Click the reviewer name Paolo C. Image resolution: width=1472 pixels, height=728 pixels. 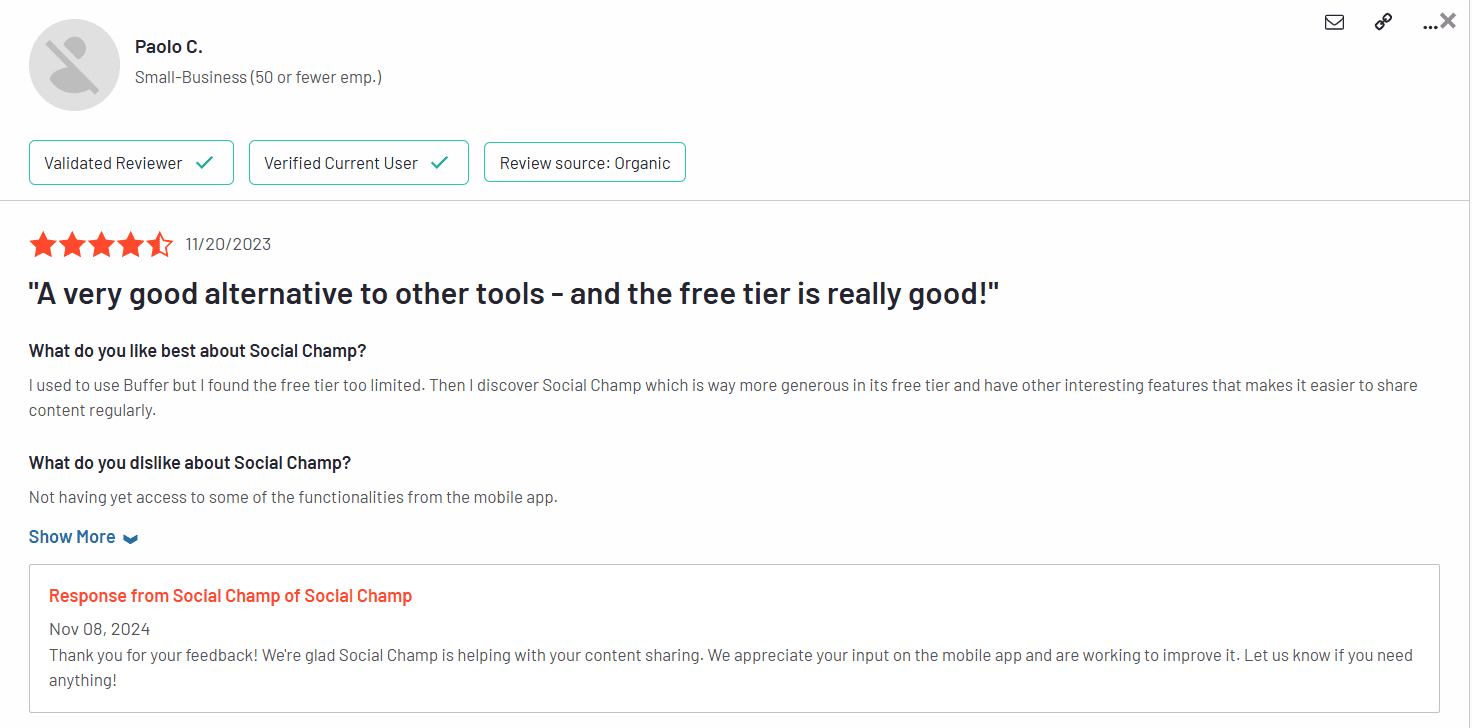coord(169,47)
